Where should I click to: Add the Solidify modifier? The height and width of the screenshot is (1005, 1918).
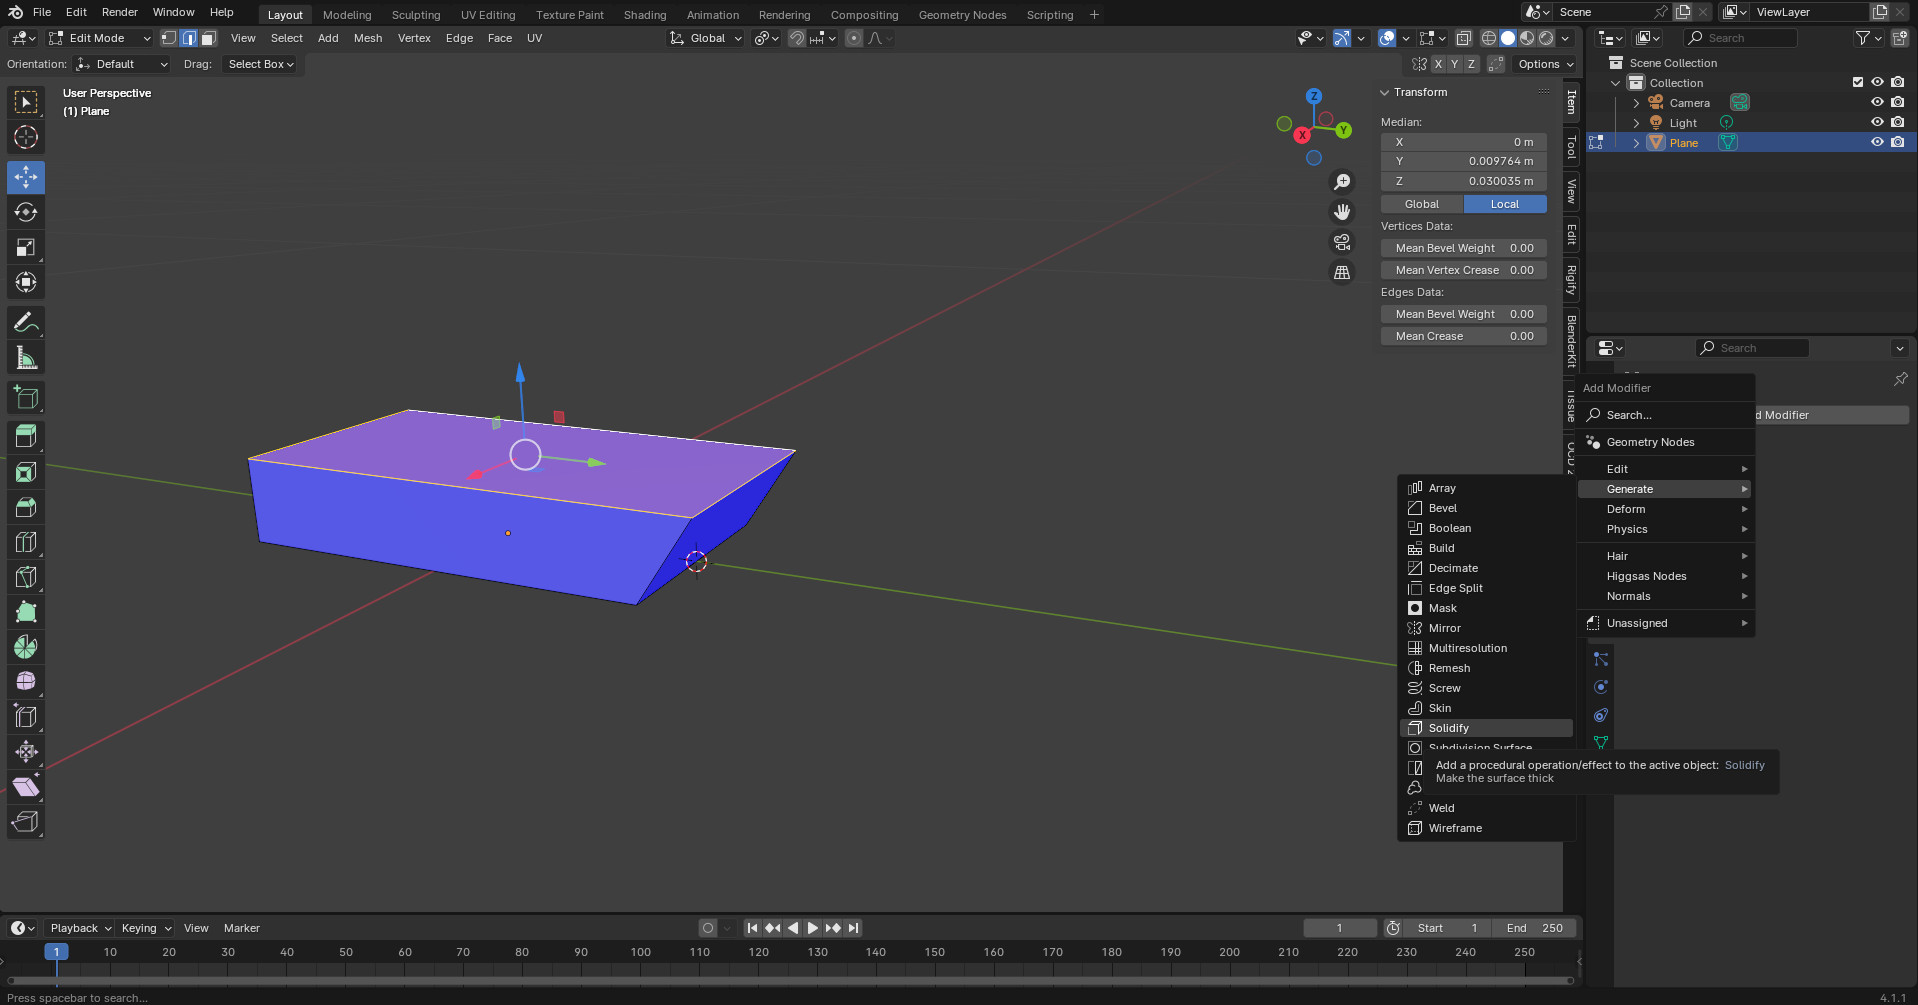coord(1448,728)
